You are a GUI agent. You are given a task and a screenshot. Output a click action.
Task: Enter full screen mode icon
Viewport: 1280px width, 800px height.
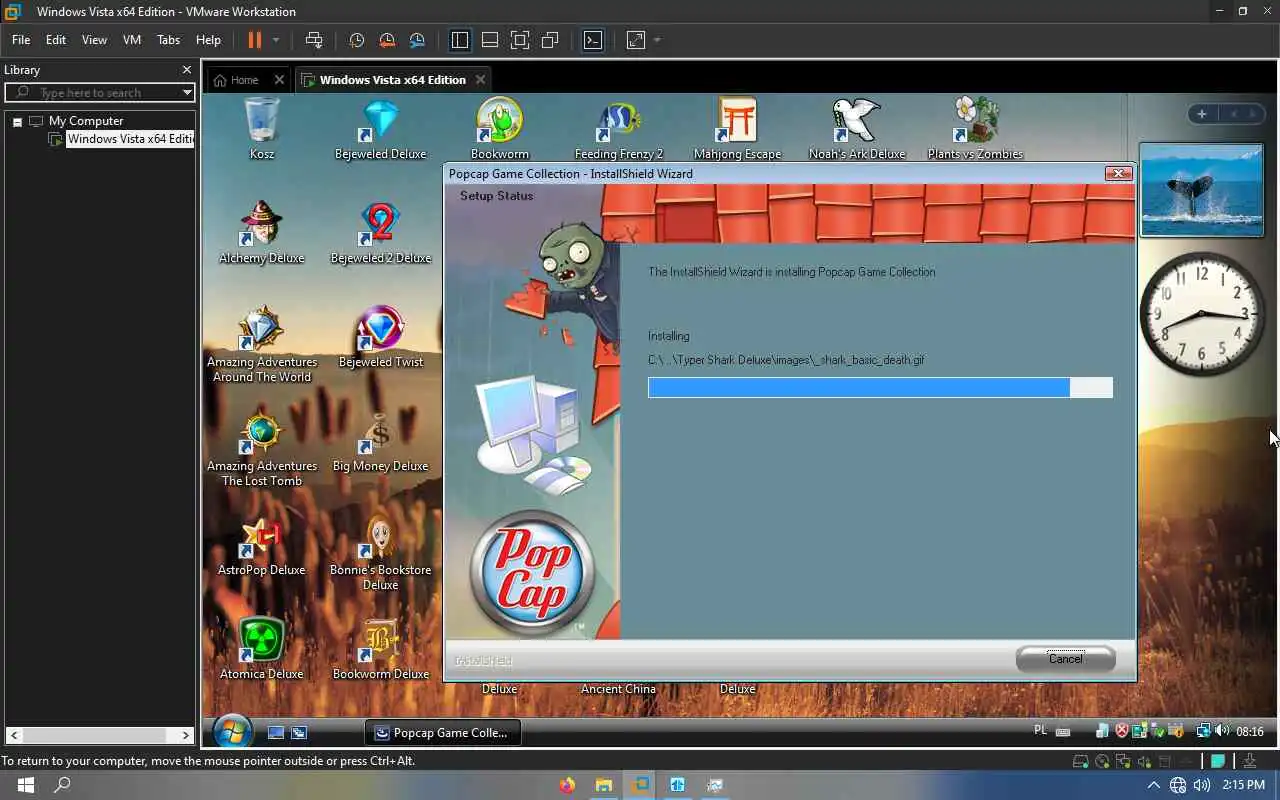tap(520, 40)
